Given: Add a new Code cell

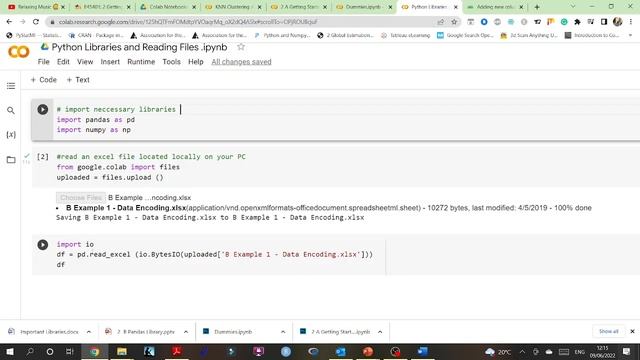Looking at the screenshot, I should 44,80.
